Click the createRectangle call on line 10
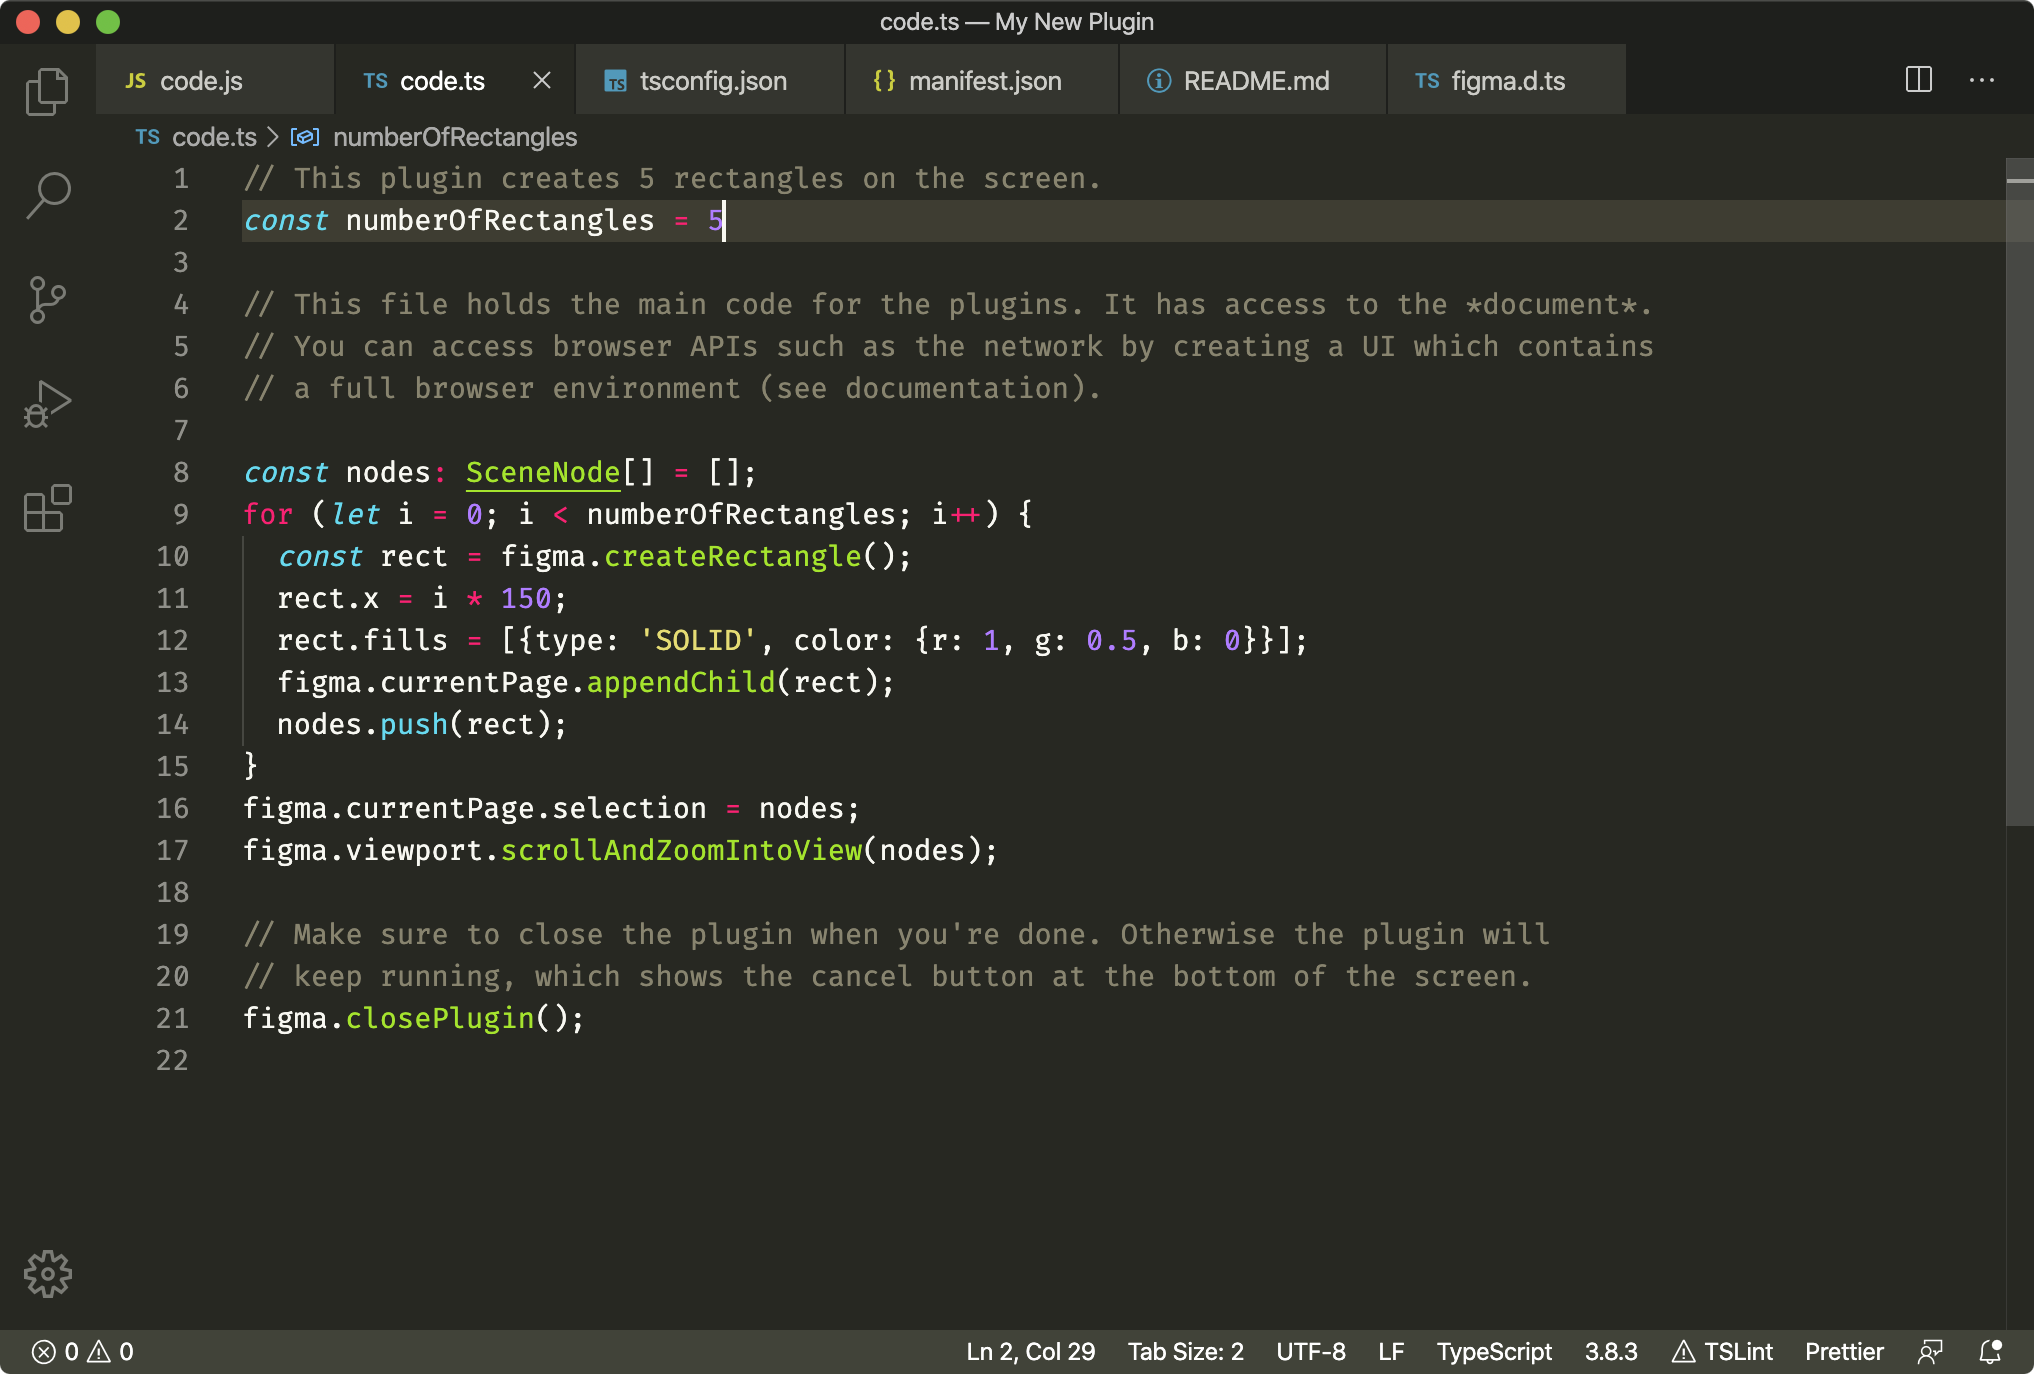Image resolution: width=2034 pixels, height=1374 pixels. point(732,556)
